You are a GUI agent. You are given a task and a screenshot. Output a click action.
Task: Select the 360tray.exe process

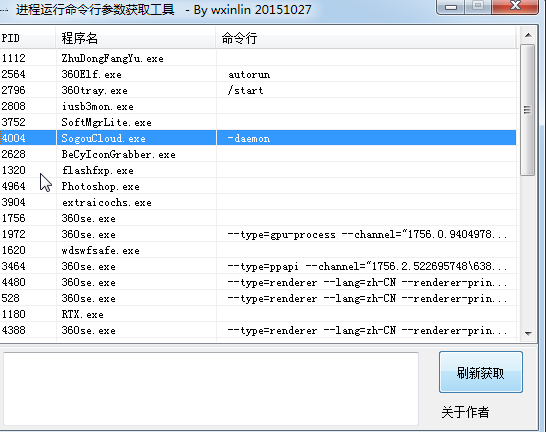258,90
